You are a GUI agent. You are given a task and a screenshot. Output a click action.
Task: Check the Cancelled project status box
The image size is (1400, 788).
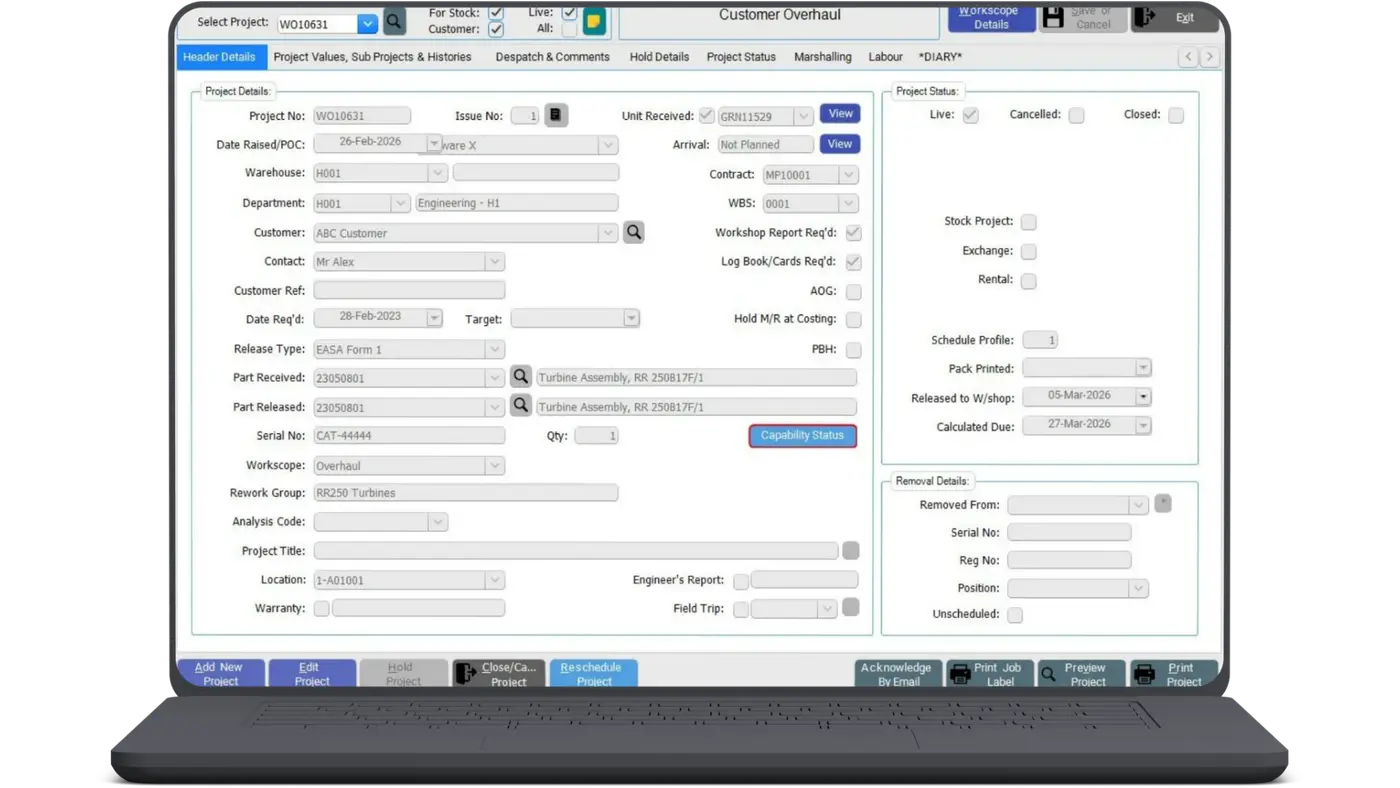pyautogui.click(x=1076, y=115)
